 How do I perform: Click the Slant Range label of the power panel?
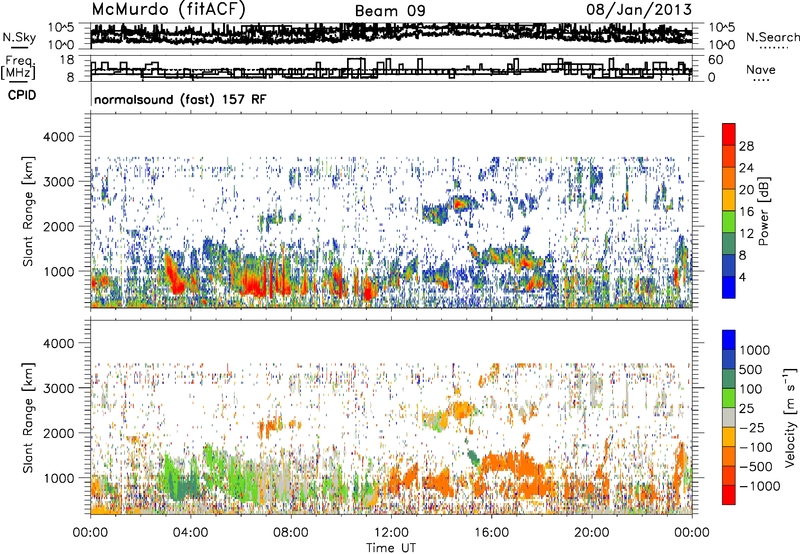pyautogui.click(x=28, y=211)
